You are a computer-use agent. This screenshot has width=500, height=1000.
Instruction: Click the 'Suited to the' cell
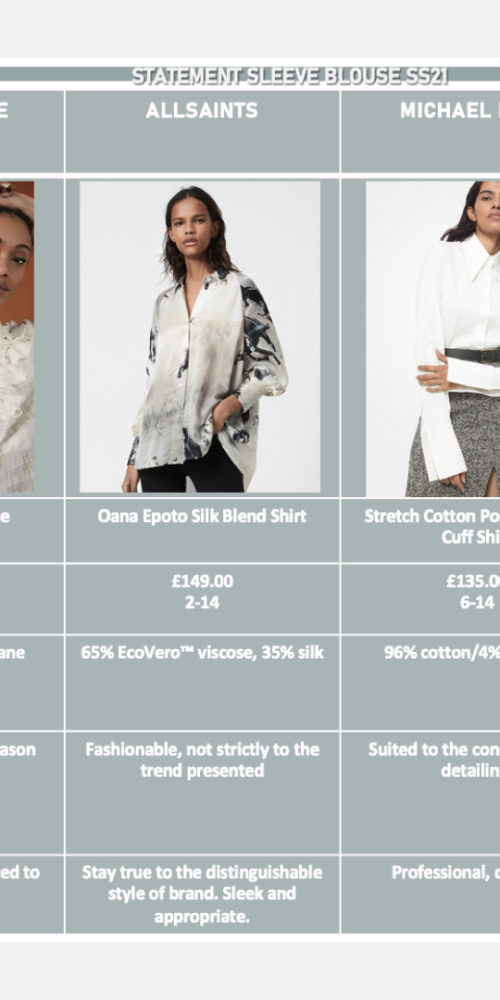pyautogui.click(x=421, y=793)
